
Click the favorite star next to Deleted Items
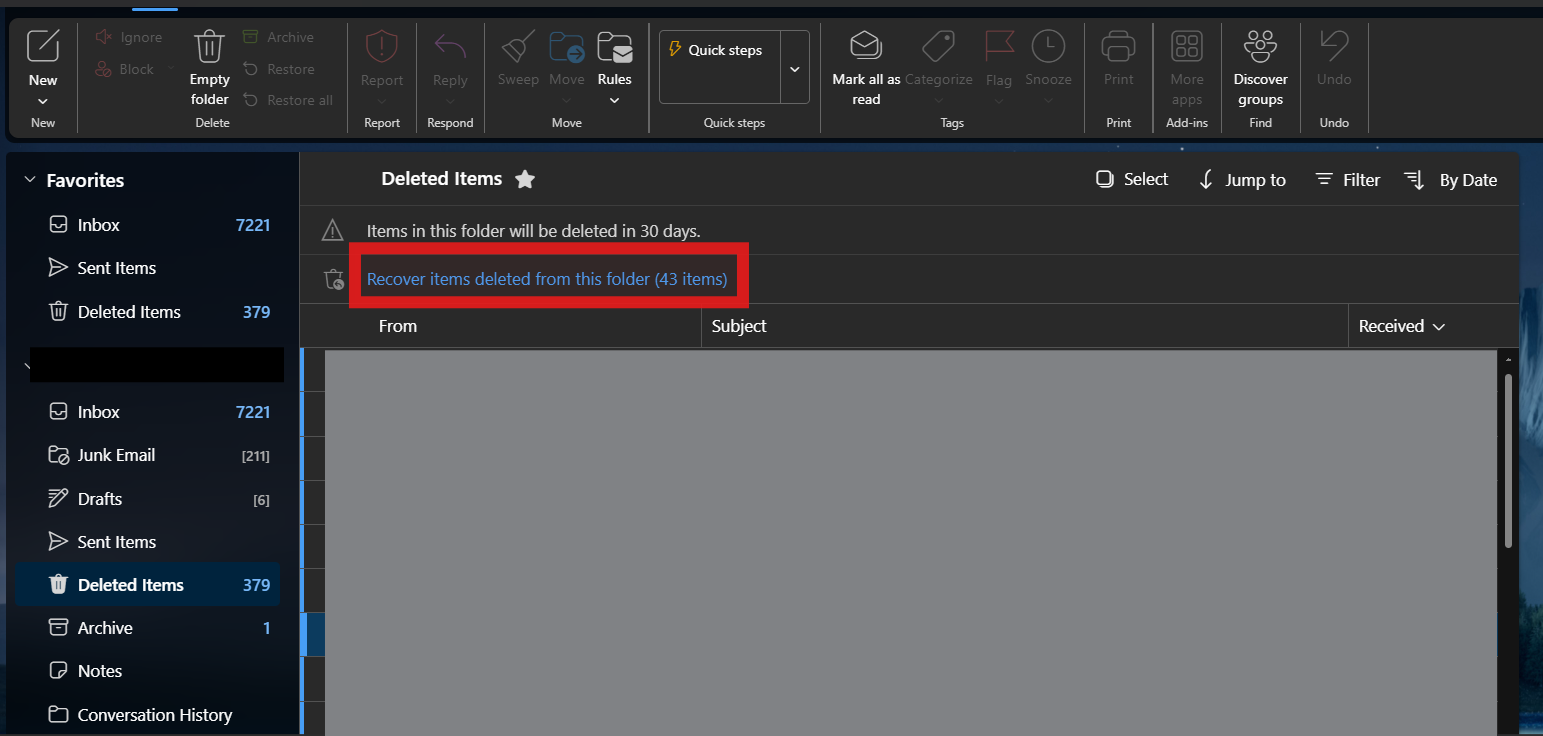(525, 179)
